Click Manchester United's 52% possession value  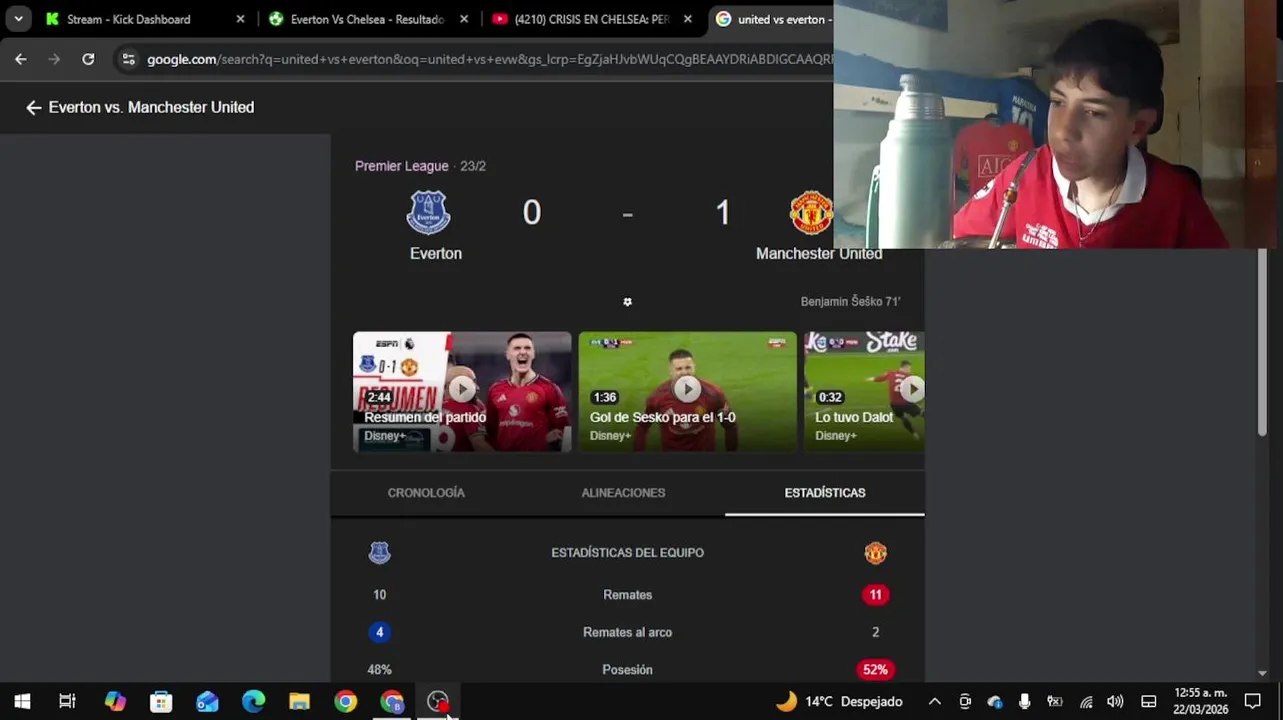pyautogui.click(x=875, y=670)
